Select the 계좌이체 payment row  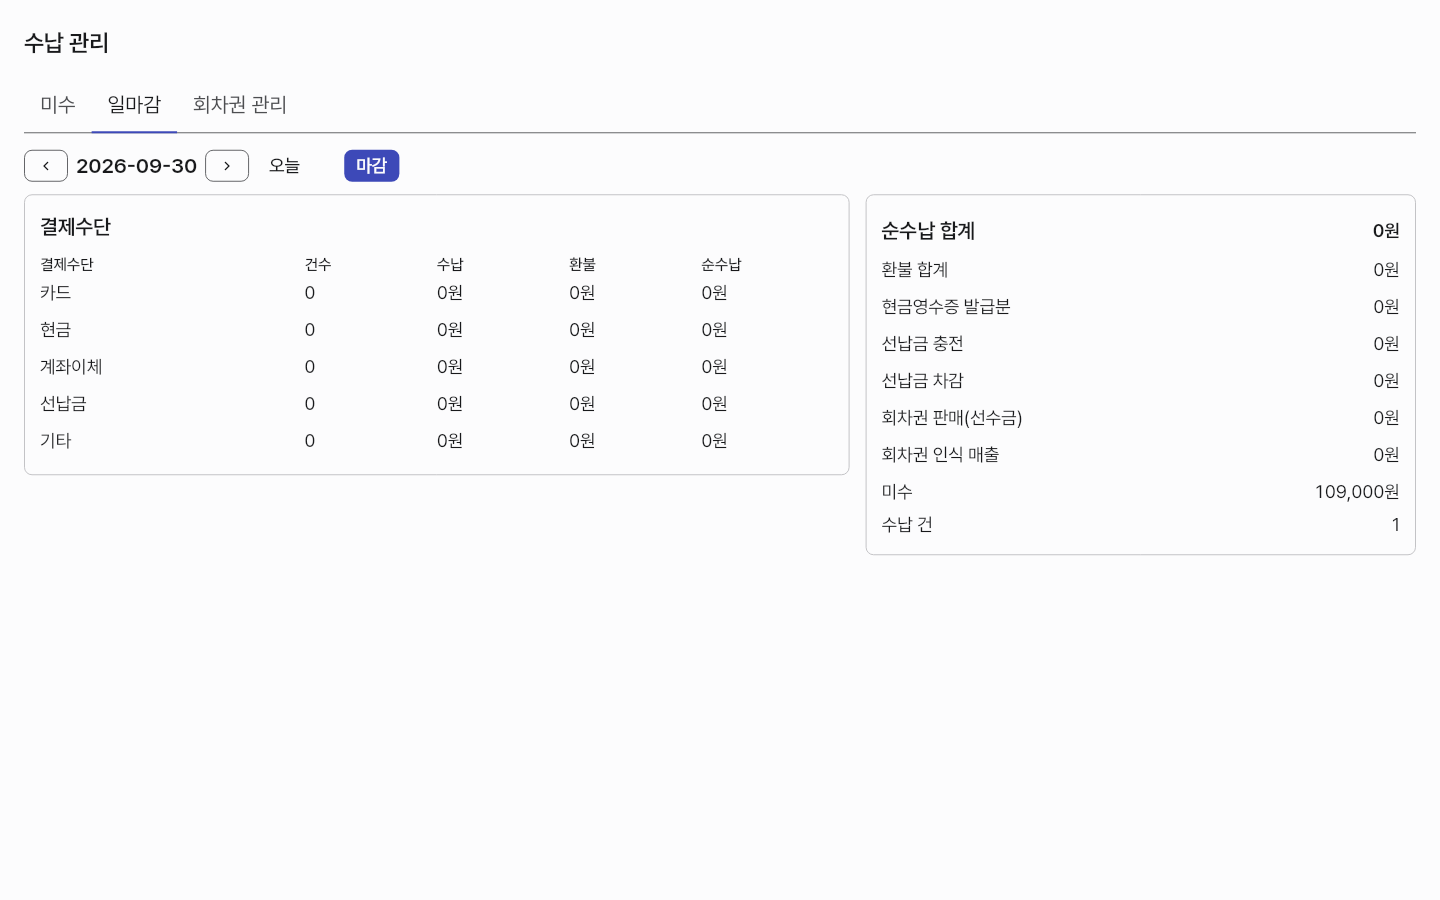point(436,367)
